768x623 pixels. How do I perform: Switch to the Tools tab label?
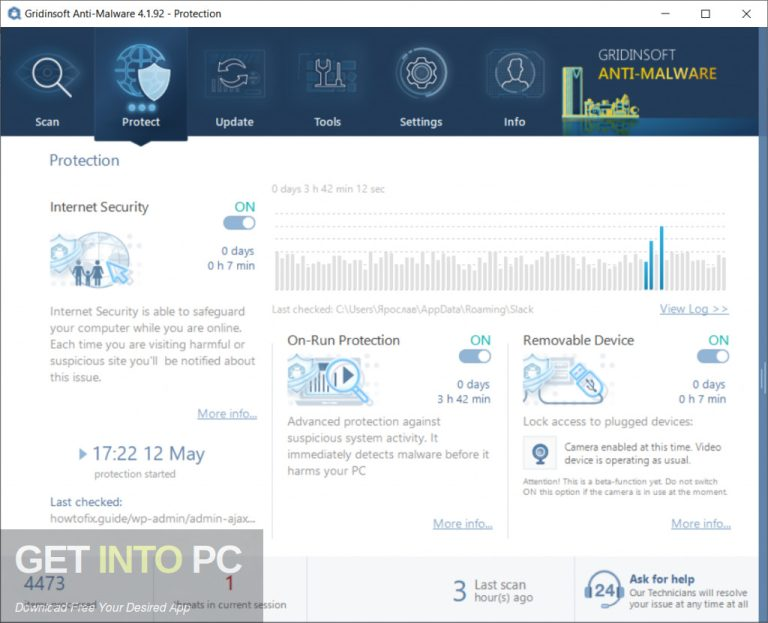click(327, 122)
